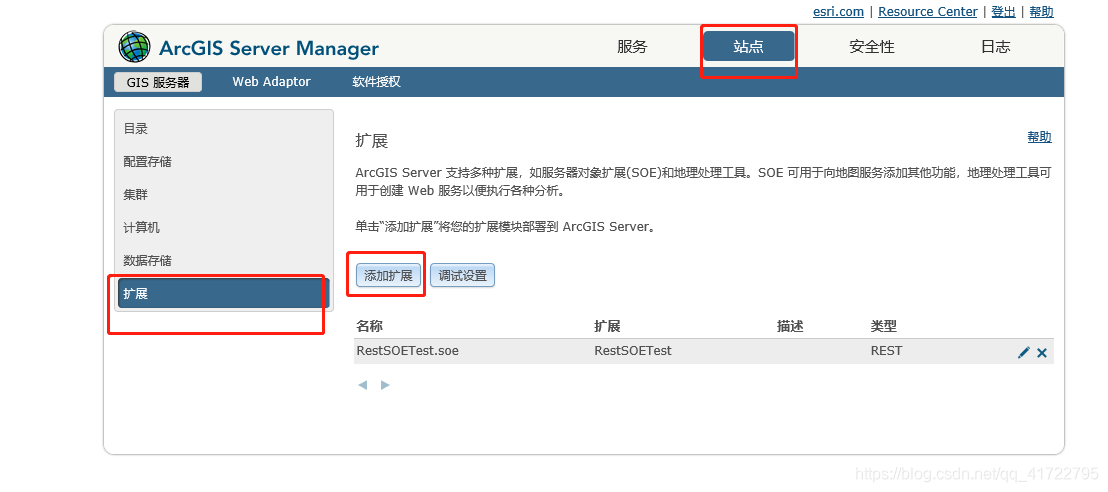This screenshot has width=1108, height=492.
Task: Open 计算机 in the left sidebar
Action: tap(141, 228)
